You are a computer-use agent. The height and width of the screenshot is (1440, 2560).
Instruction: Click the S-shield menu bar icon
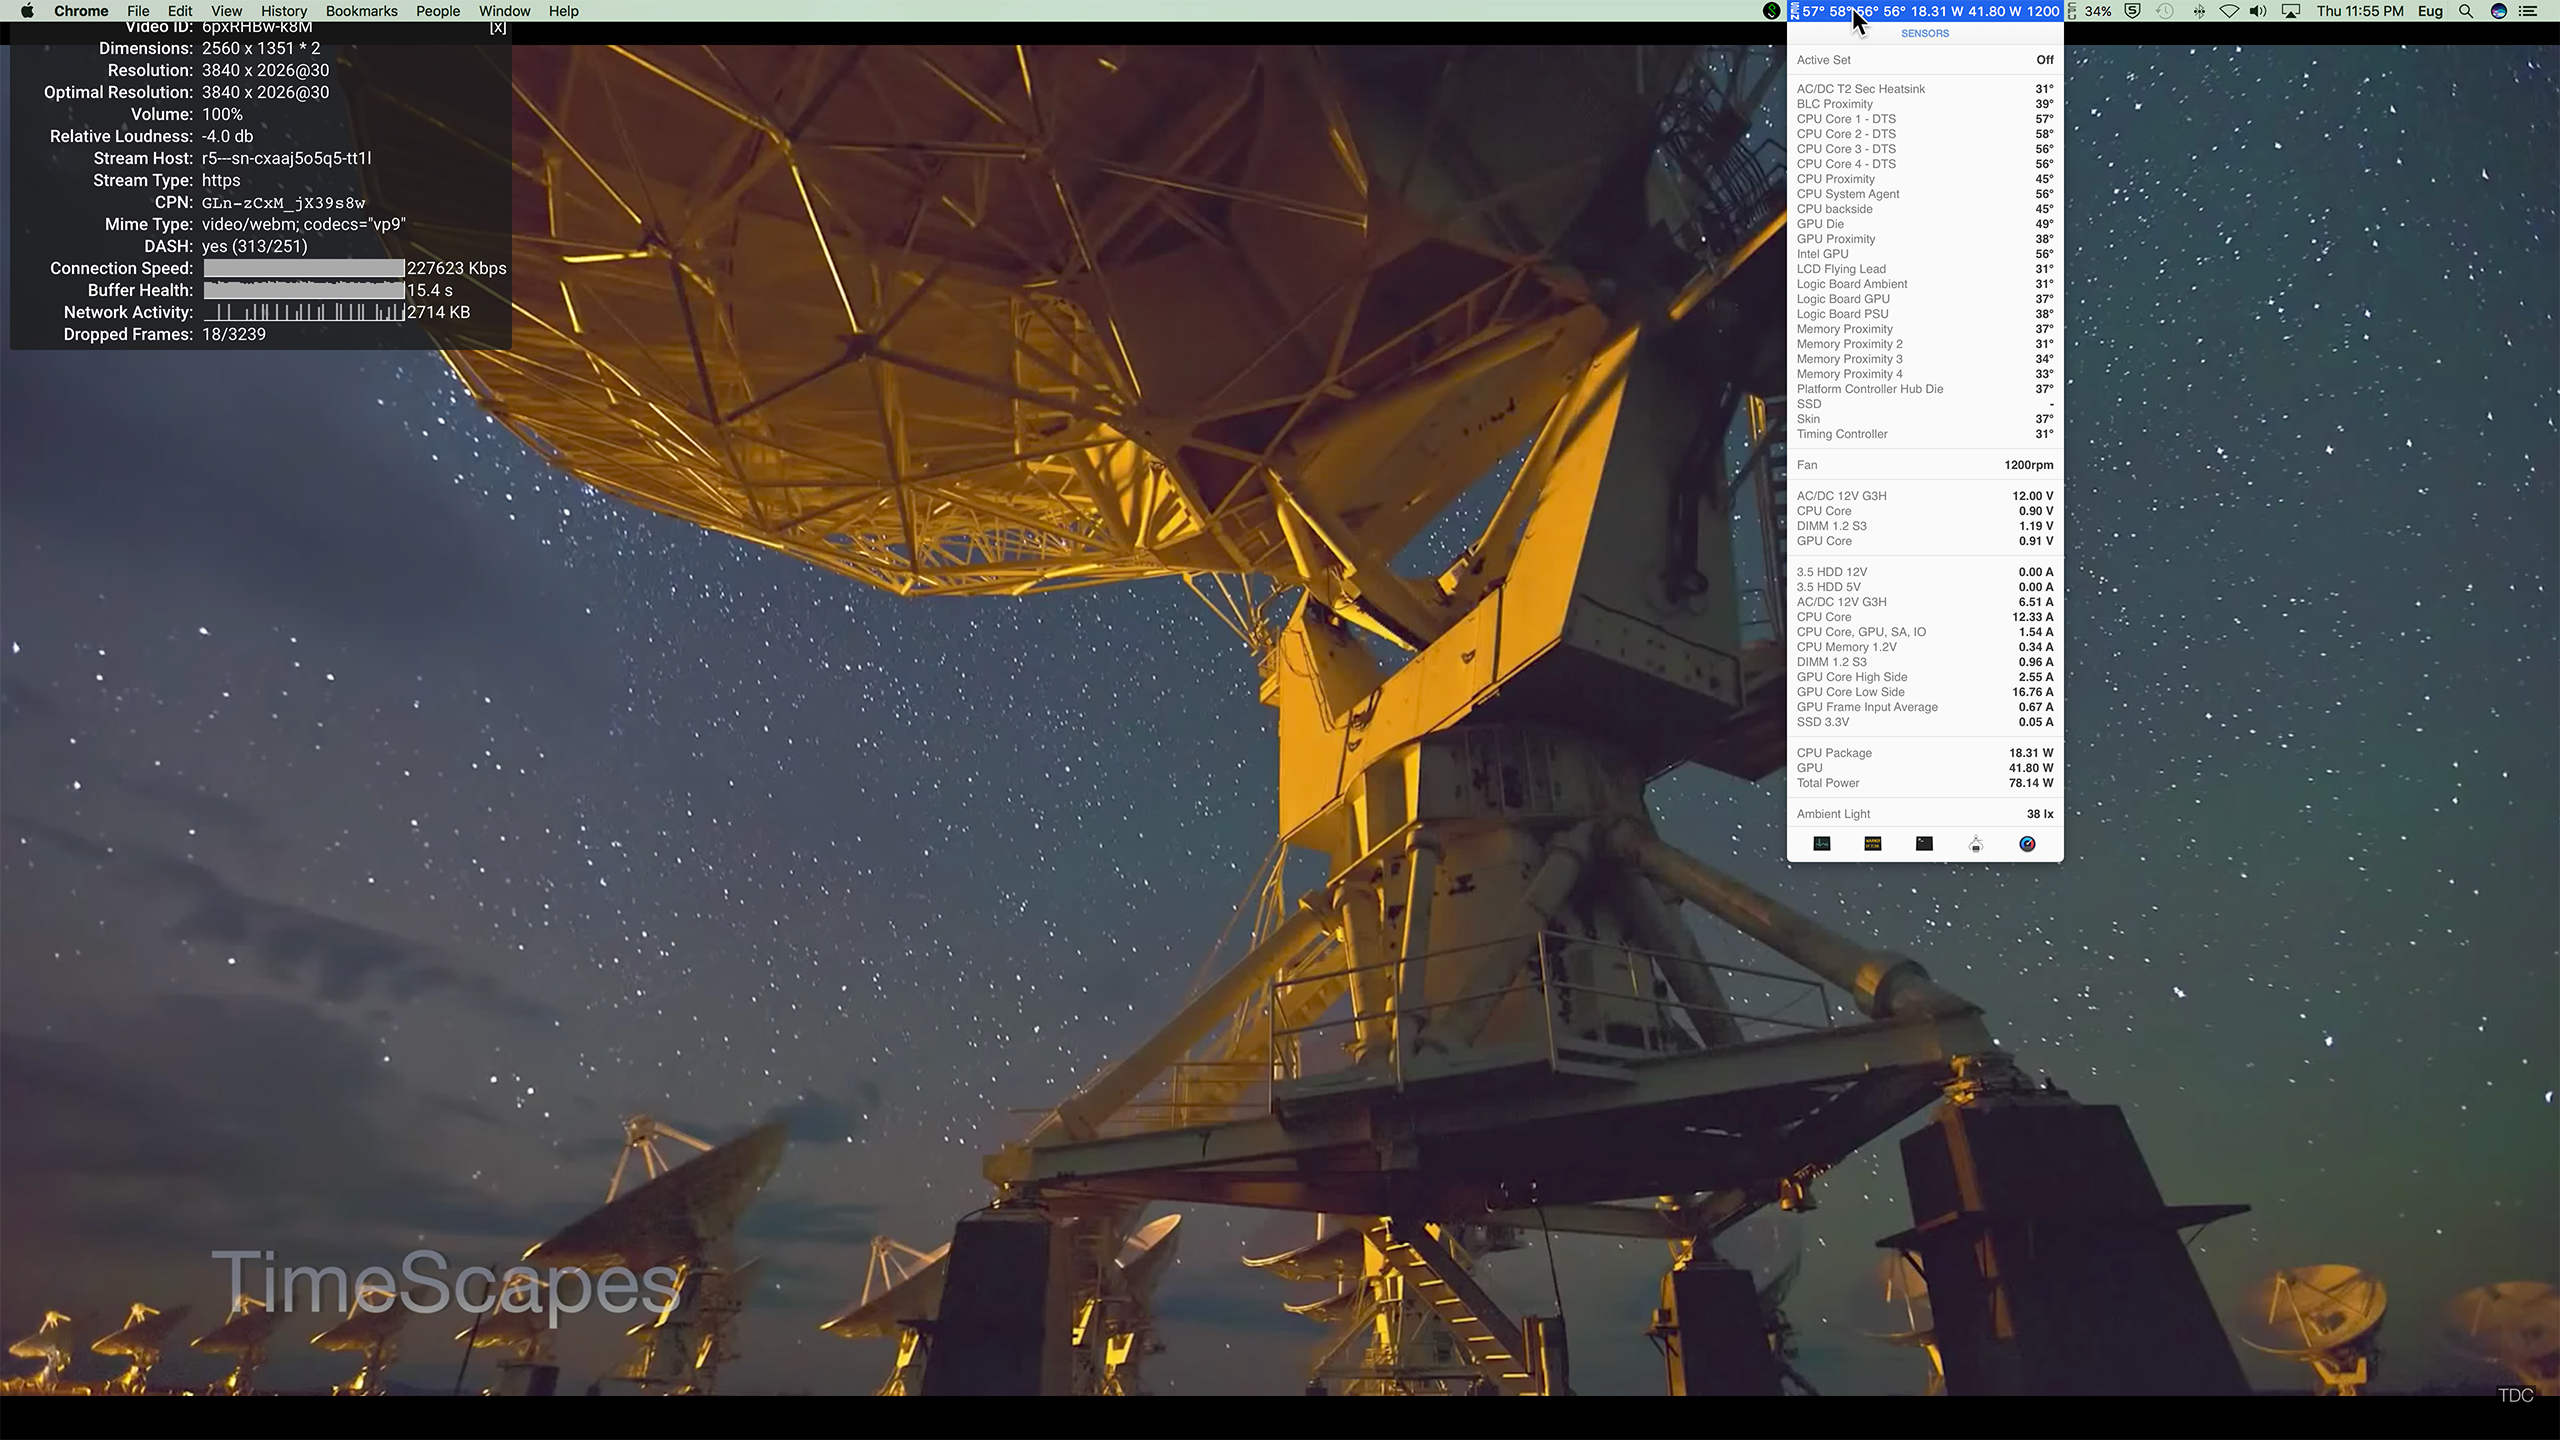click(x=2133, y=11)
